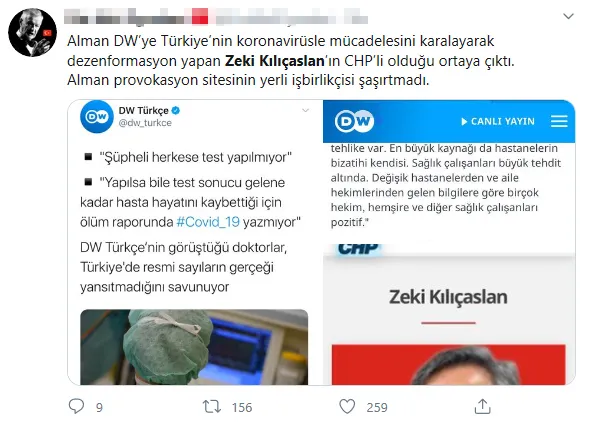The image size is (591, 422).
Task: Open the hospital worker photo thumbnail
Action: pyautogui.click(x=194, y=347)
